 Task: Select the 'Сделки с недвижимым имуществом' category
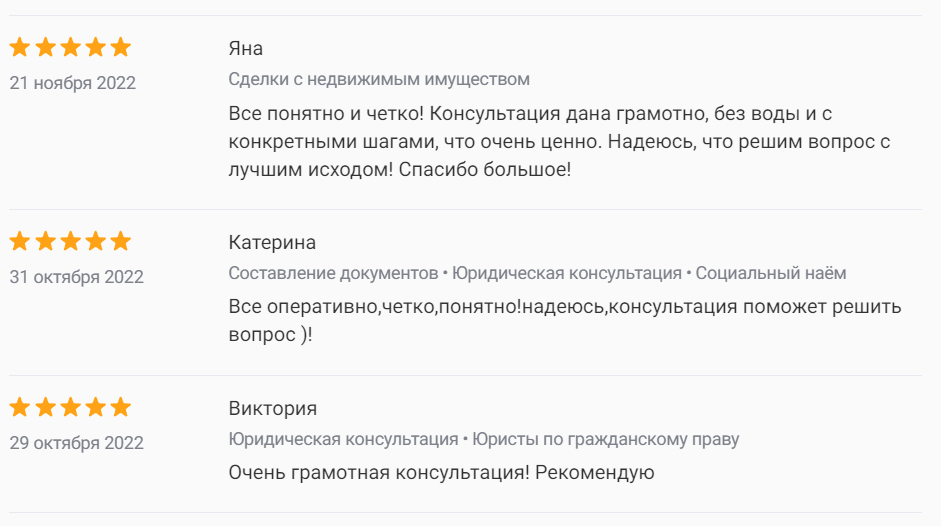pos(379,80)
